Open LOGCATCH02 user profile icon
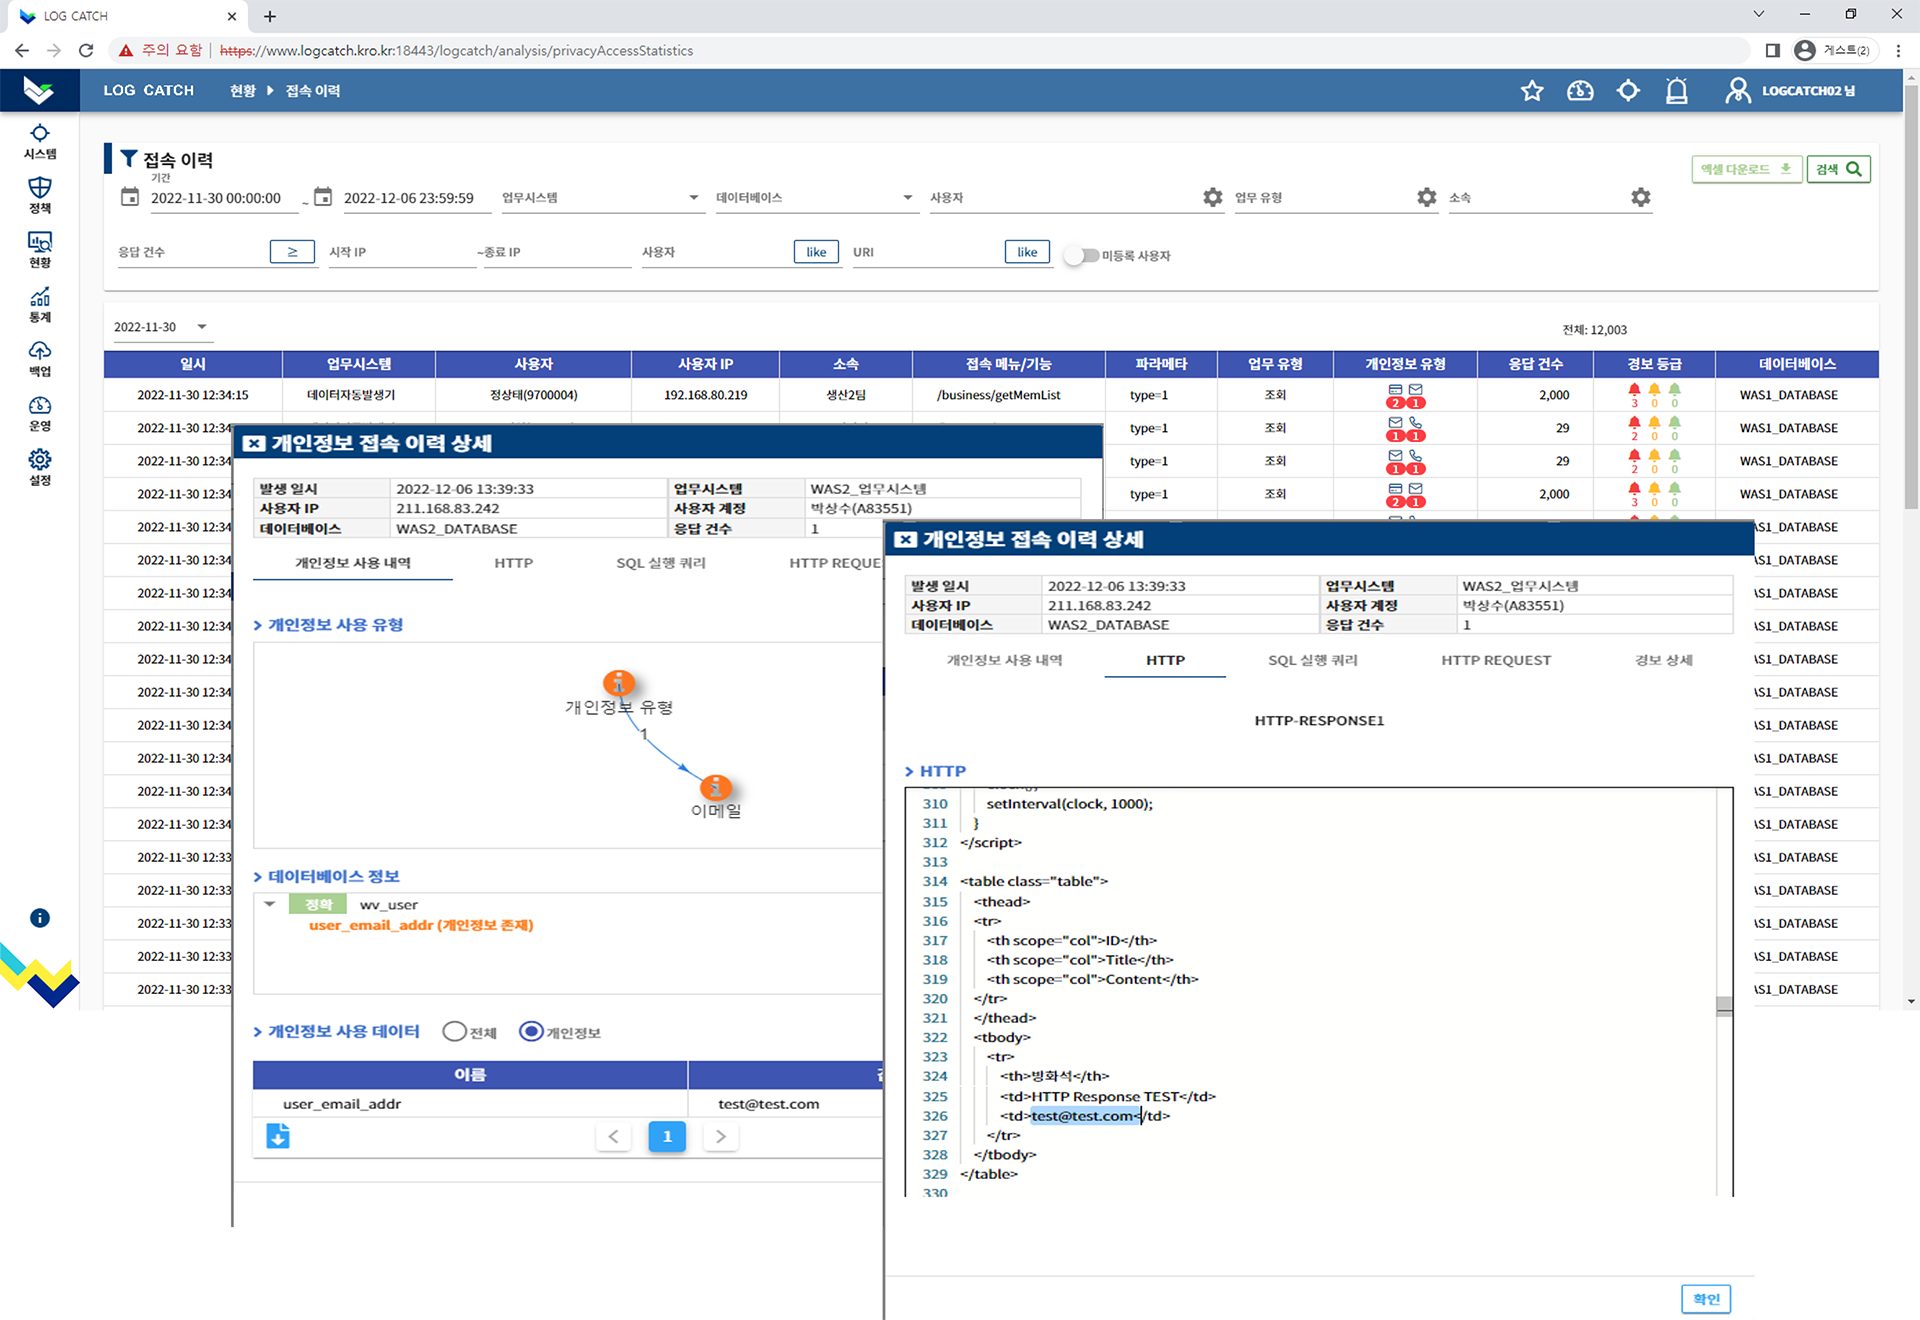The height and width of the screenshot is (1320, 1920). (1738, 91)
